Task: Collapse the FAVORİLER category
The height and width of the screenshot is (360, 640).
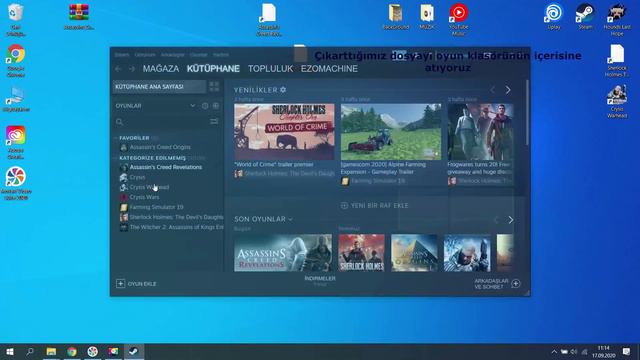Action: pos(134,138)
